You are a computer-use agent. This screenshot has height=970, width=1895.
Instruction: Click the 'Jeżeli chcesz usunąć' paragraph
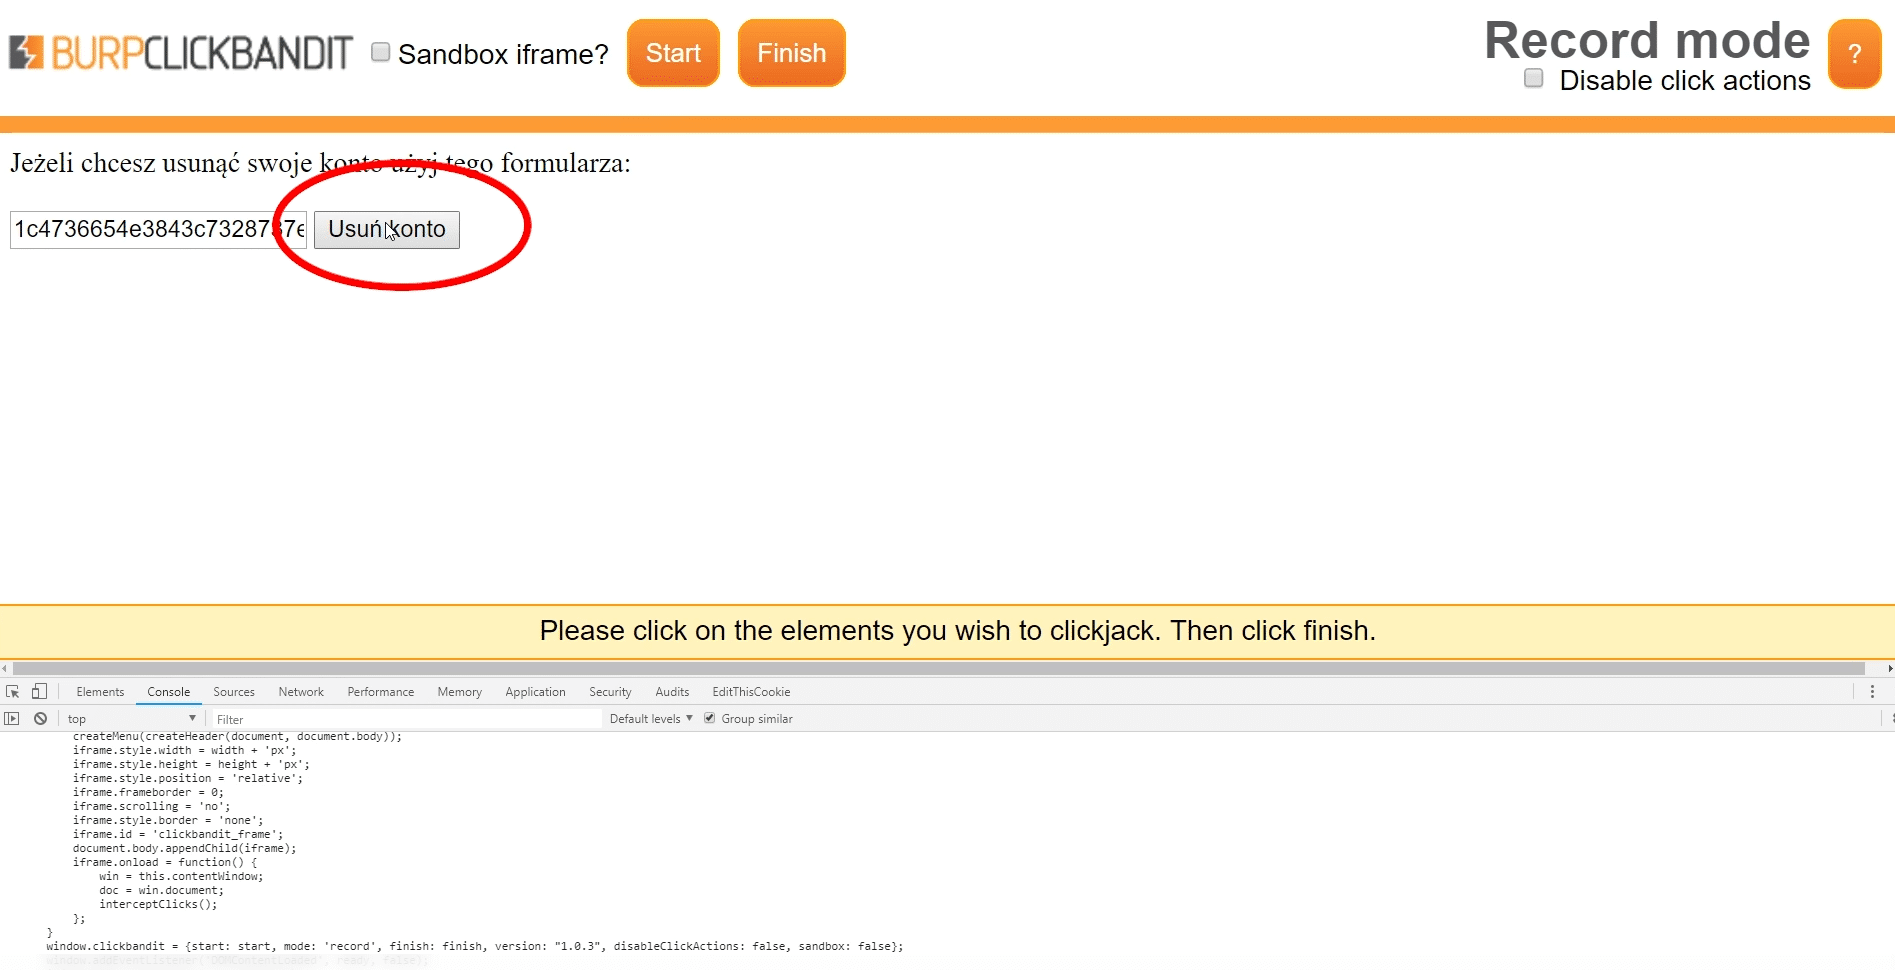[x=320, y=163]
